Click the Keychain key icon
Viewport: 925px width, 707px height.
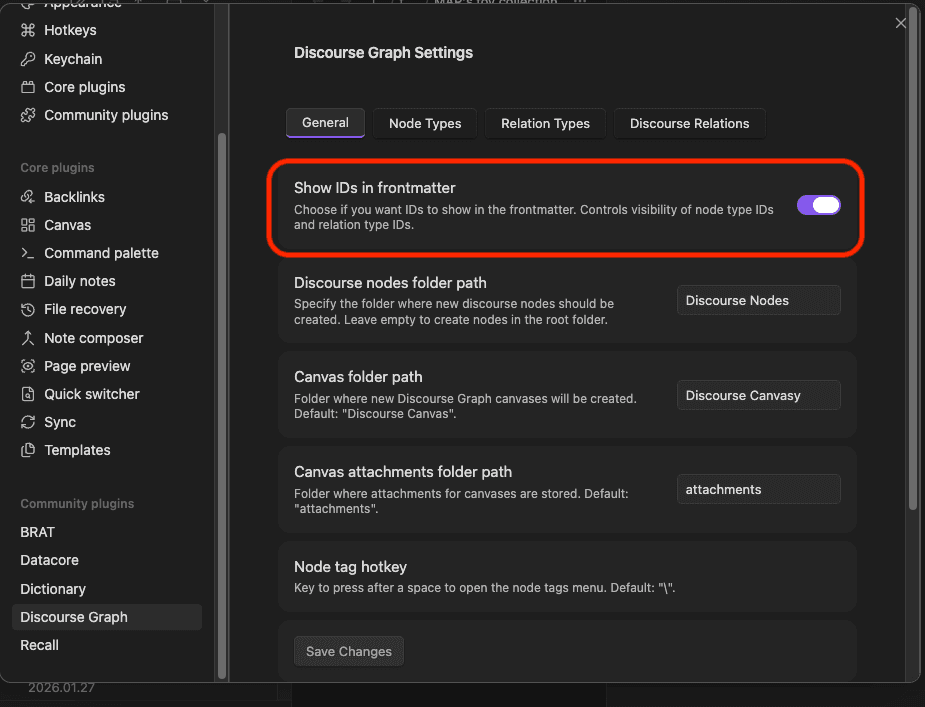[x=28, y=59]
